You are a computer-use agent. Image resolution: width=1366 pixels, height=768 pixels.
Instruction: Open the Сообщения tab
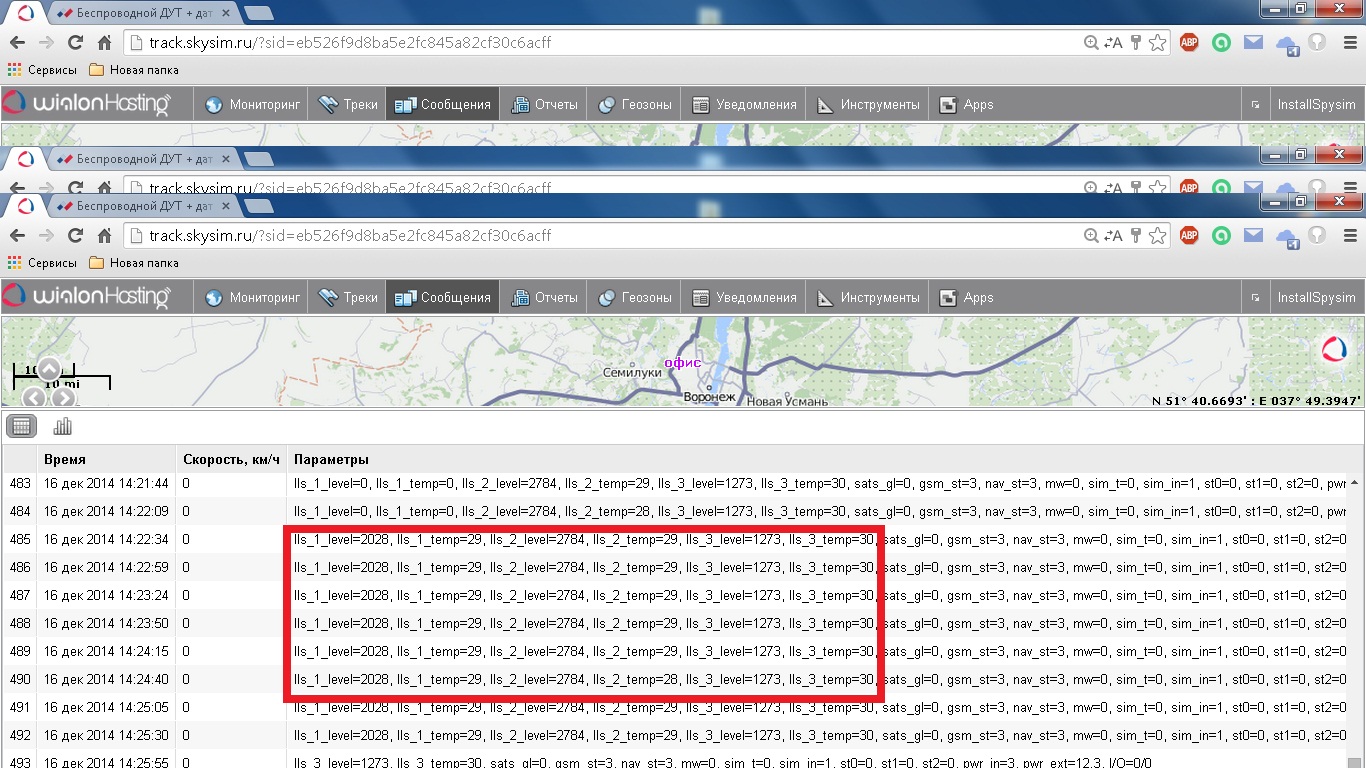click(x=443, y=298)
